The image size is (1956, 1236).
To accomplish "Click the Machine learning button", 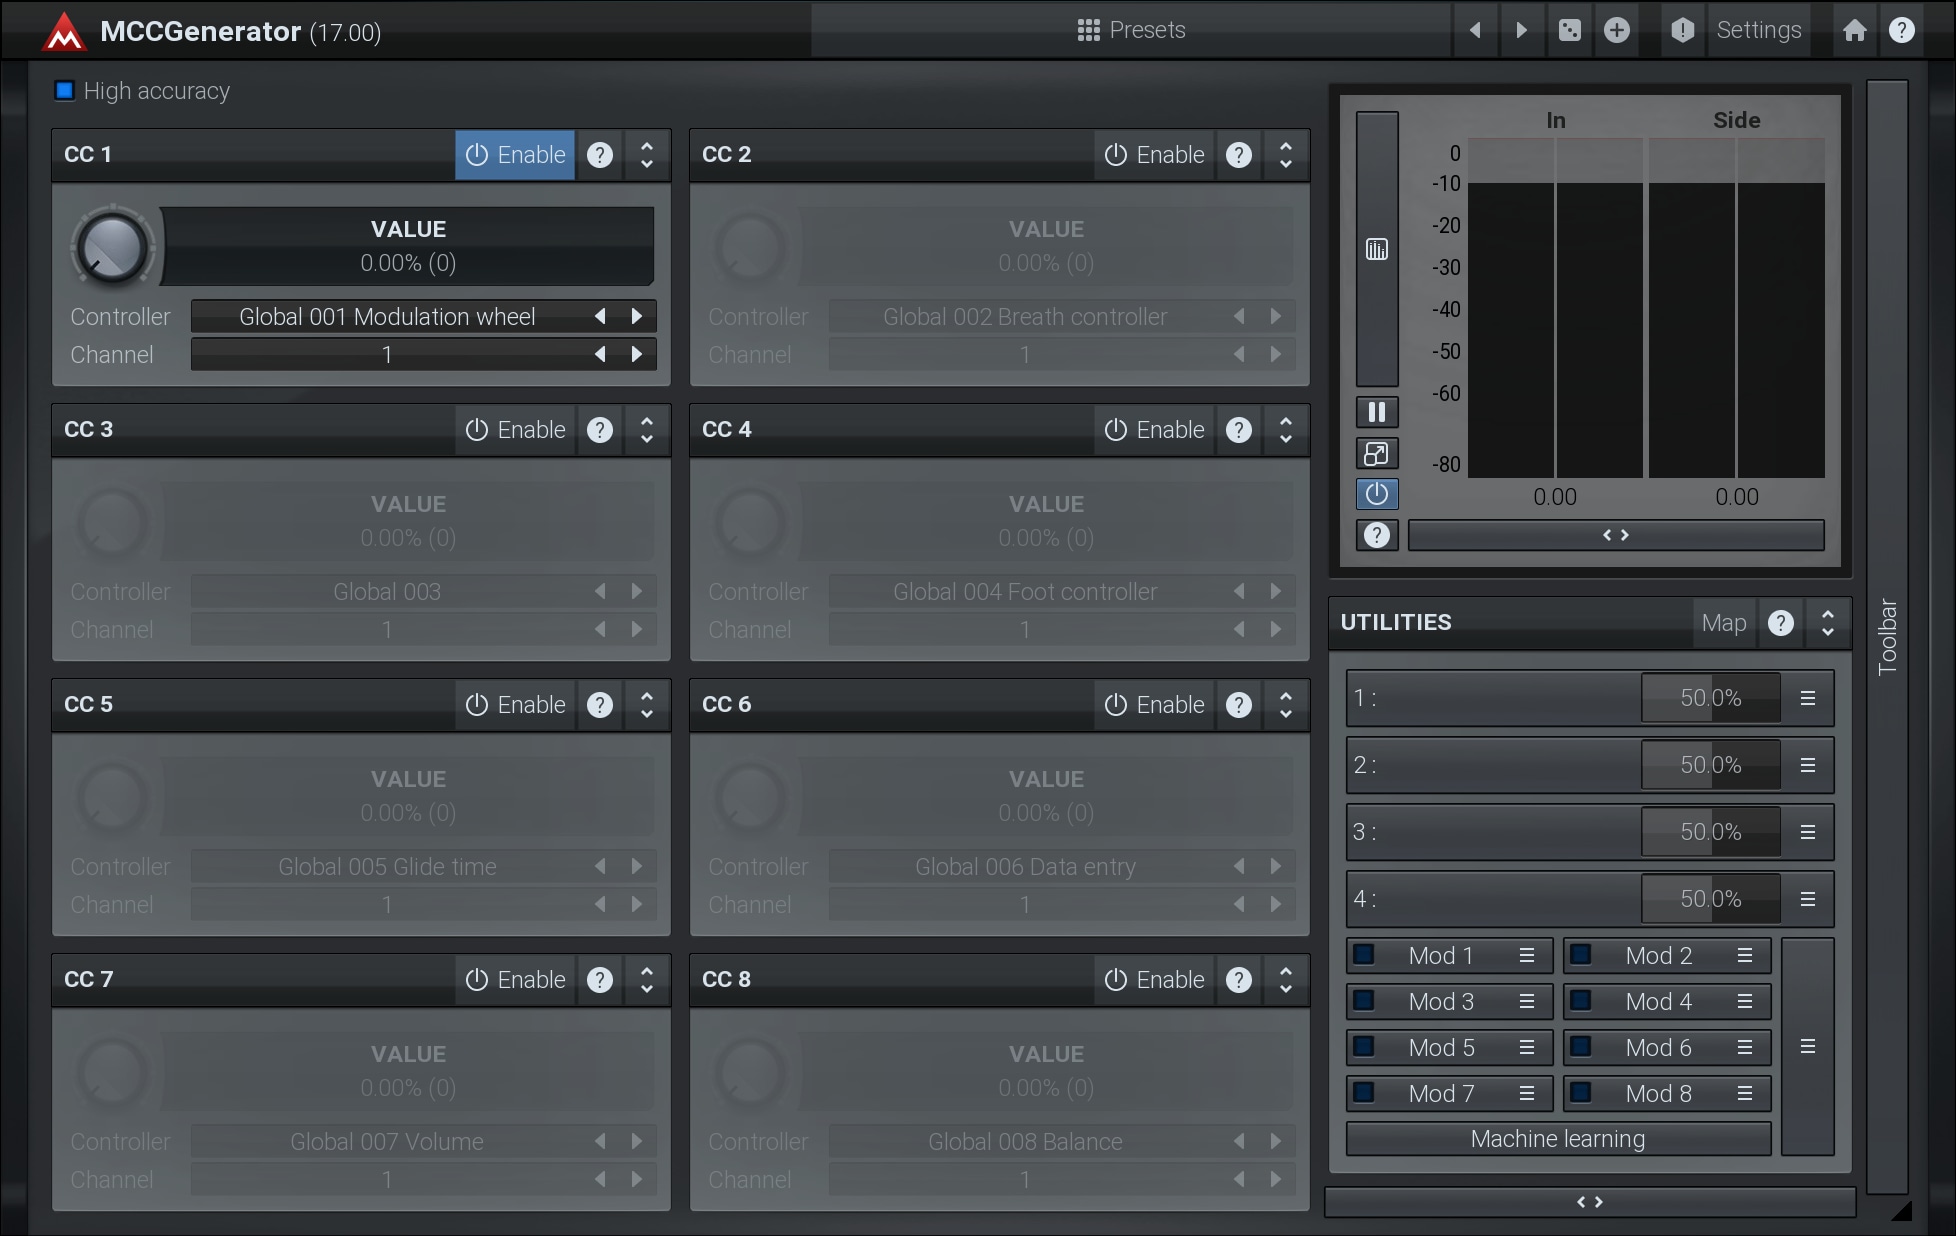I will [x=1557, y=1139].
